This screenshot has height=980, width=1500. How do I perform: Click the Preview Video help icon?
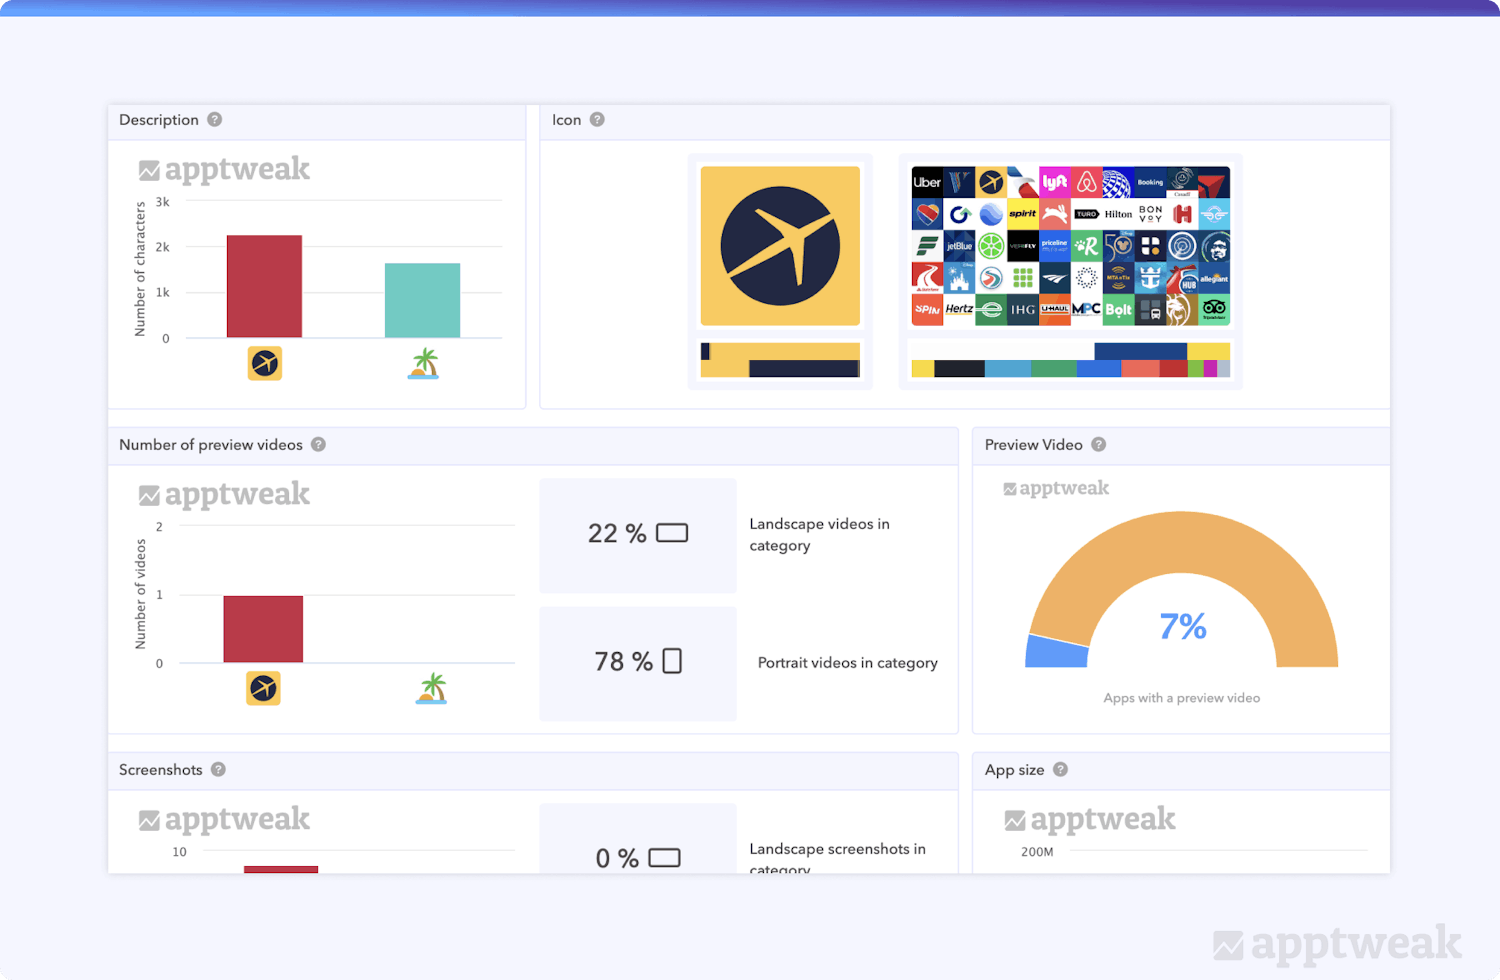point(1098,445)
